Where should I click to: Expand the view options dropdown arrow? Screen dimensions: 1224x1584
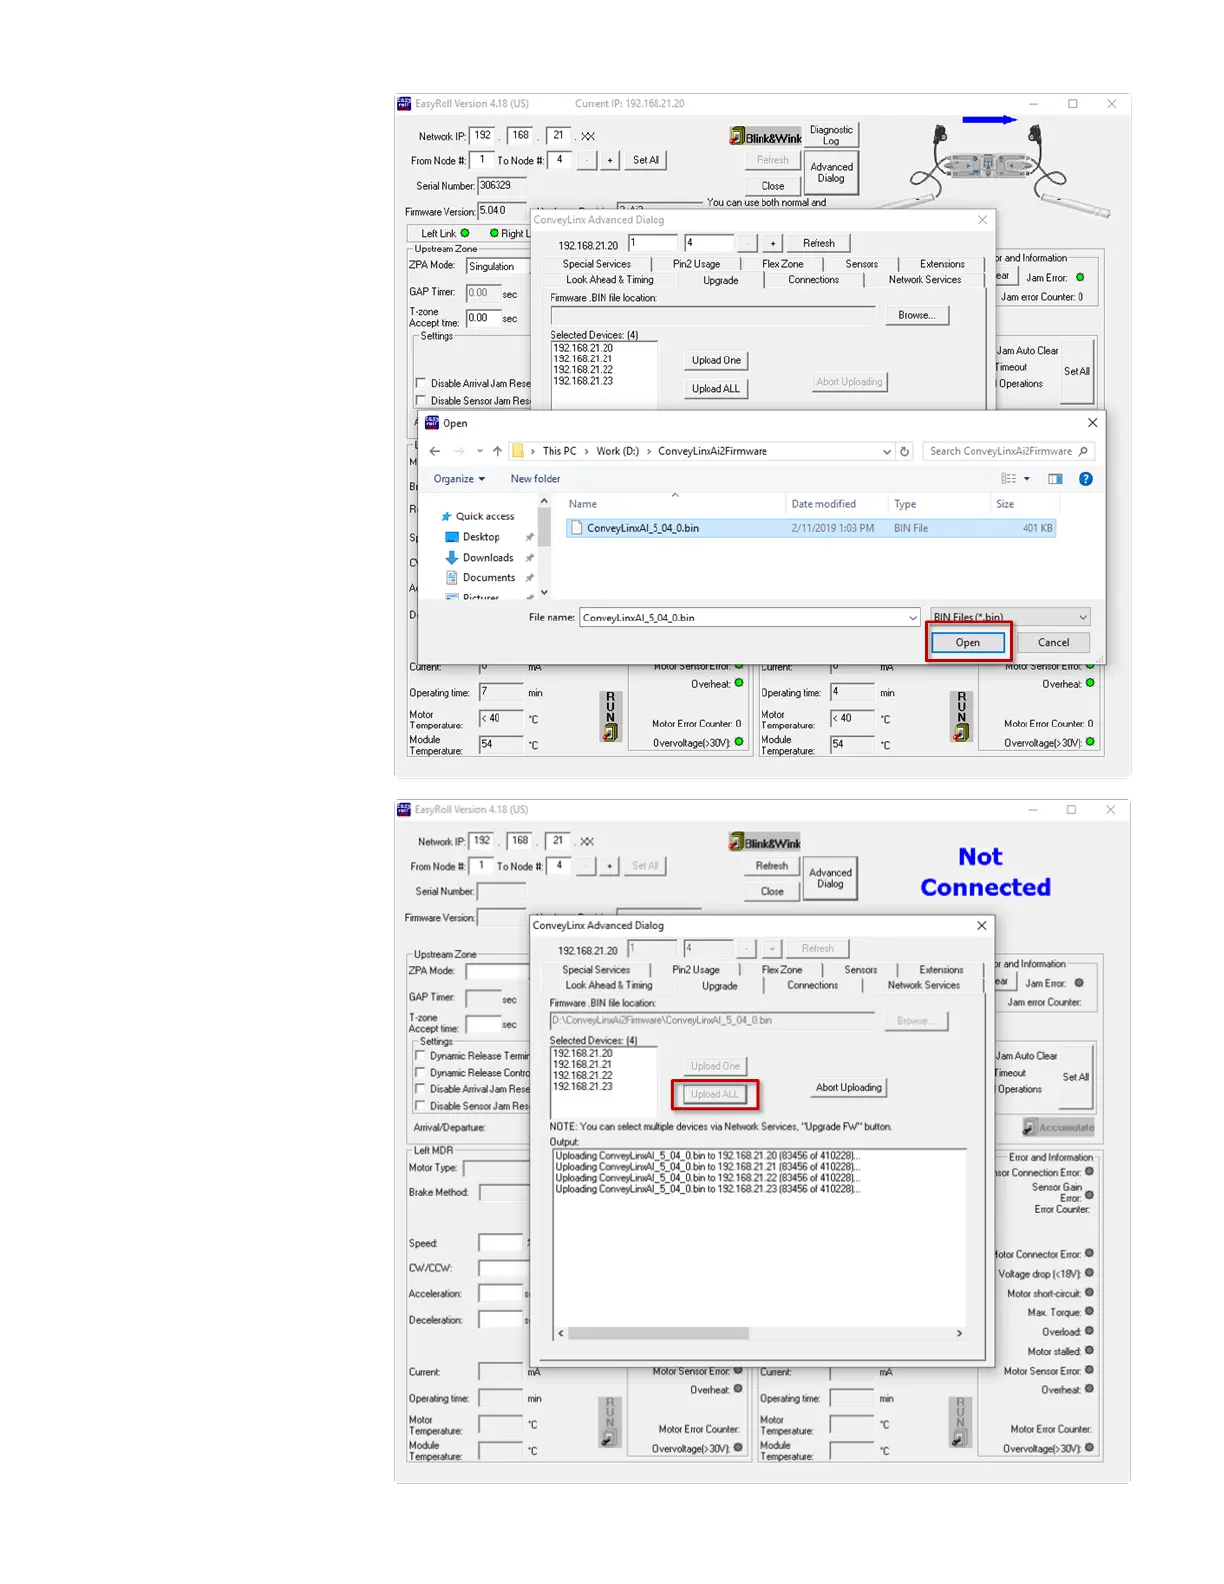(x=1026, y=479)
